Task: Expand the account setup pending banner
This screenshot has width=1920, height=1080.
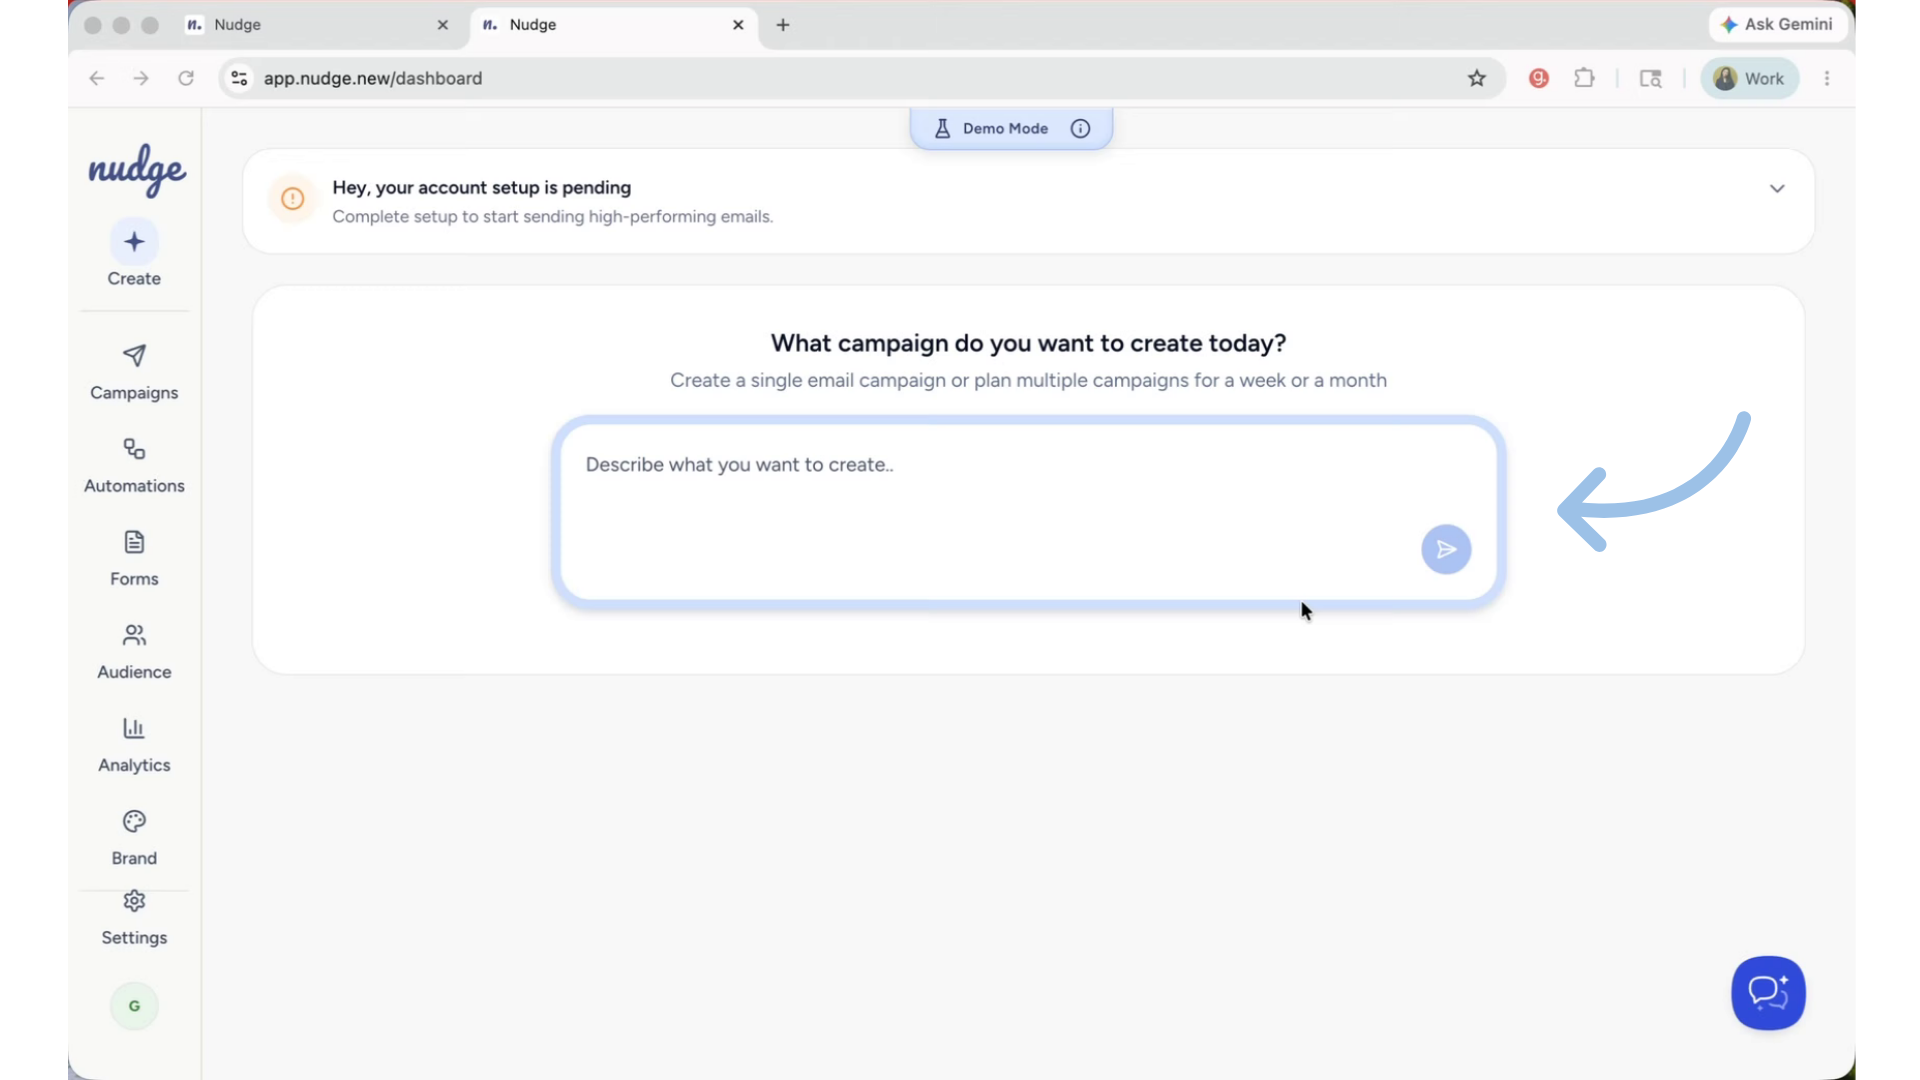Action: [1777, 188]
